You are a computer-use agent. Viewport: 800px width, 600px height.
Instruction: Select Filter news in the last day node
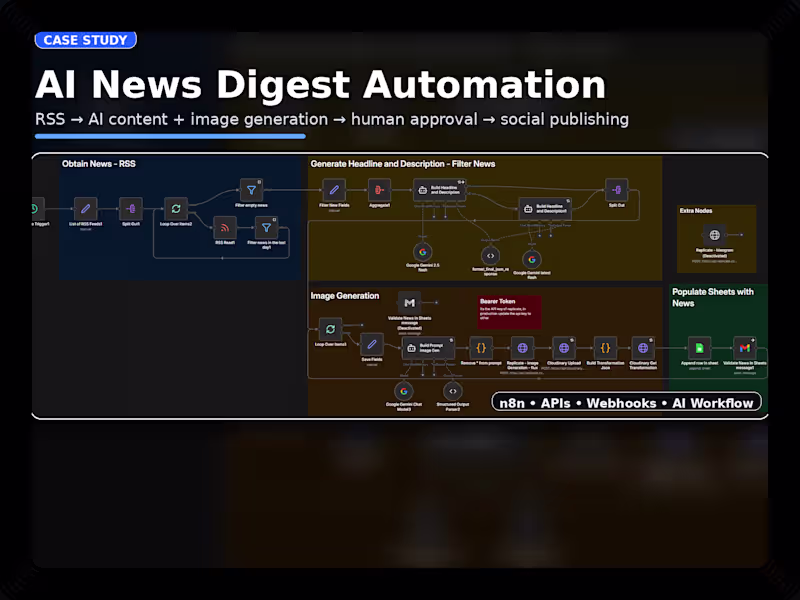(x=266, y=228)
